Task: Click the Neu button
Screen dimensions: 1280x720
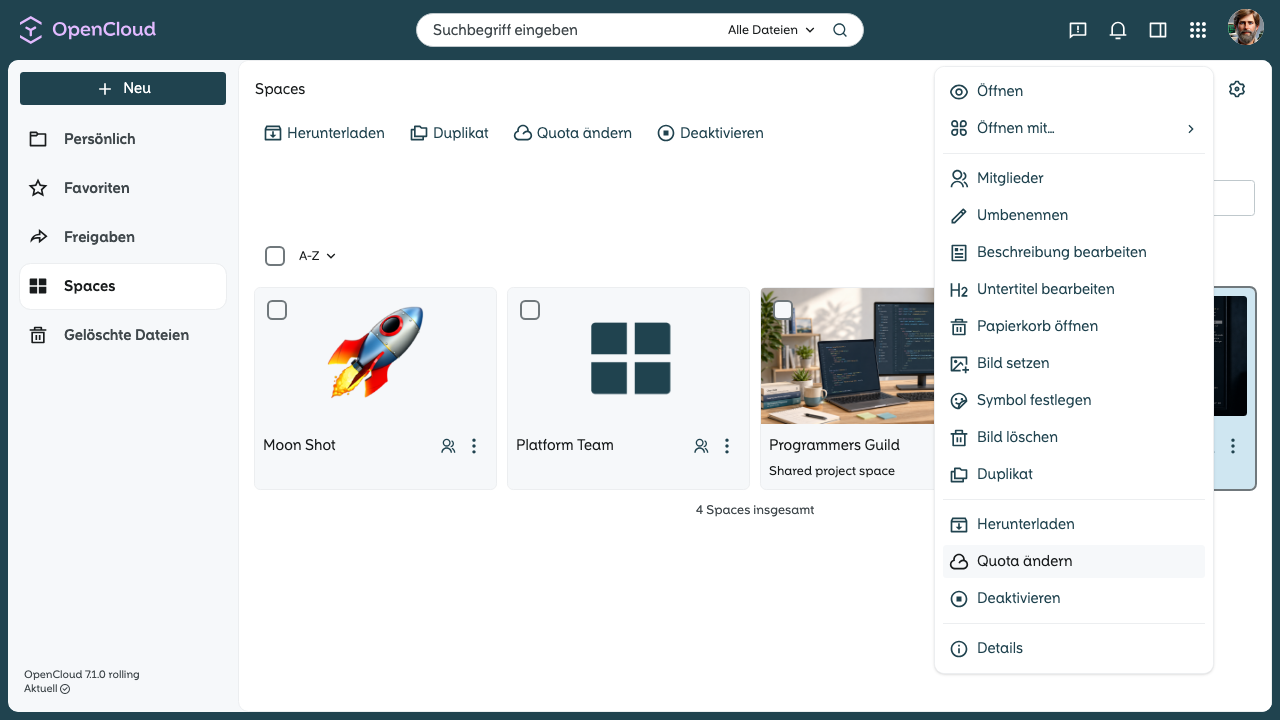Action: point(123,88)
